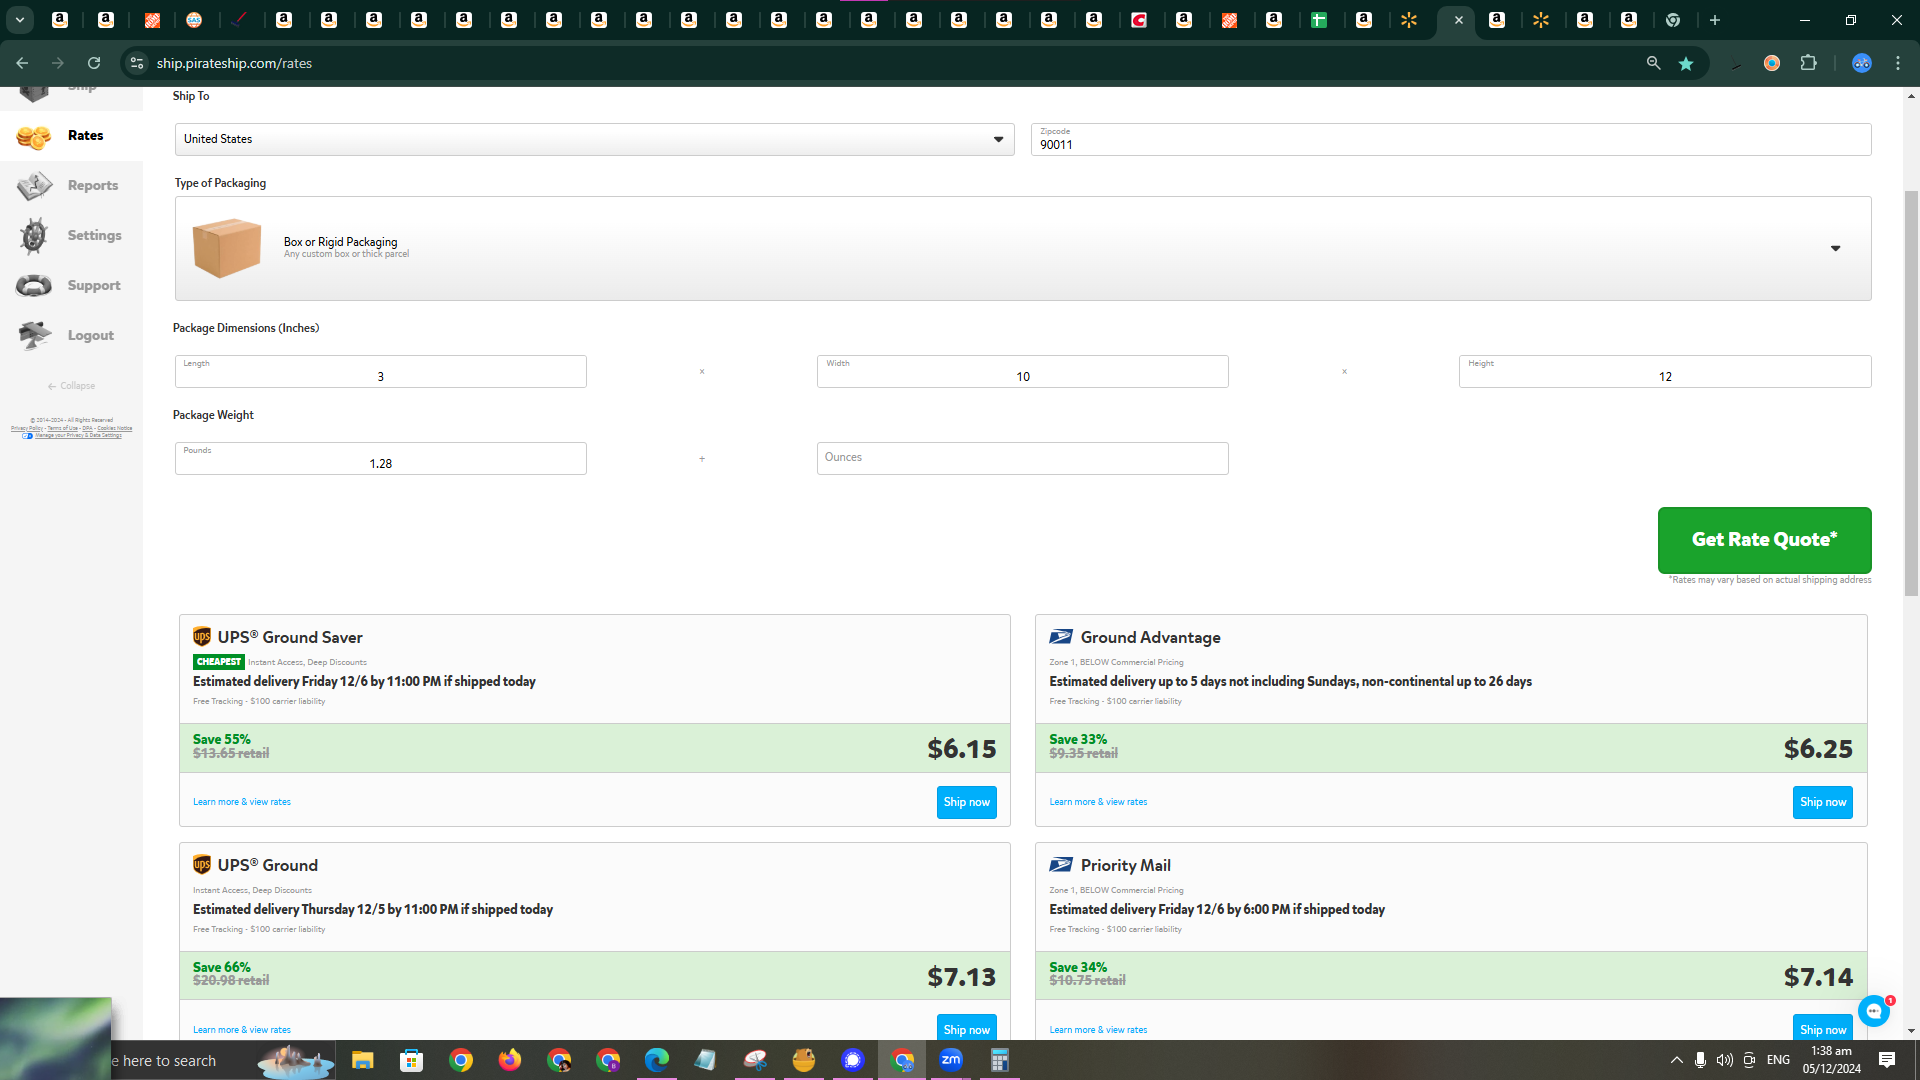Open the live chat bubble widget

1874,1011
